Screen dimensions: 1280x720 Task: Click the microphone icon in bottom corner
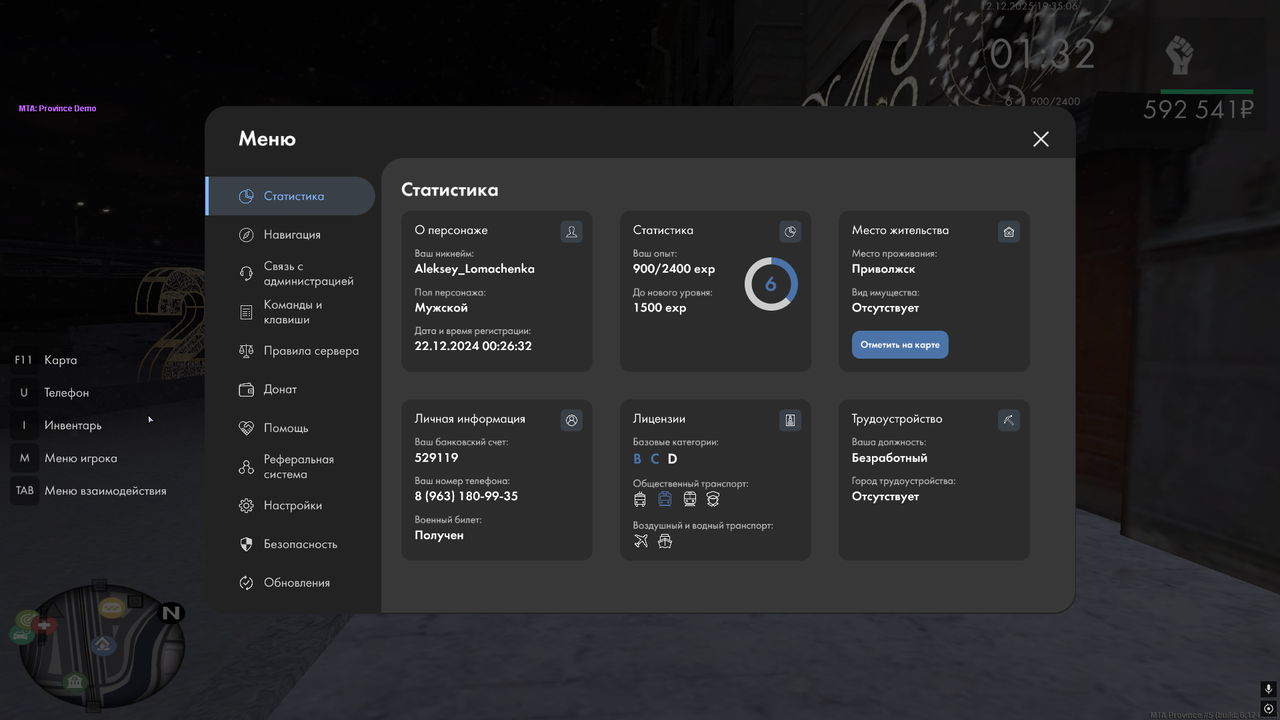(1268, 690)
